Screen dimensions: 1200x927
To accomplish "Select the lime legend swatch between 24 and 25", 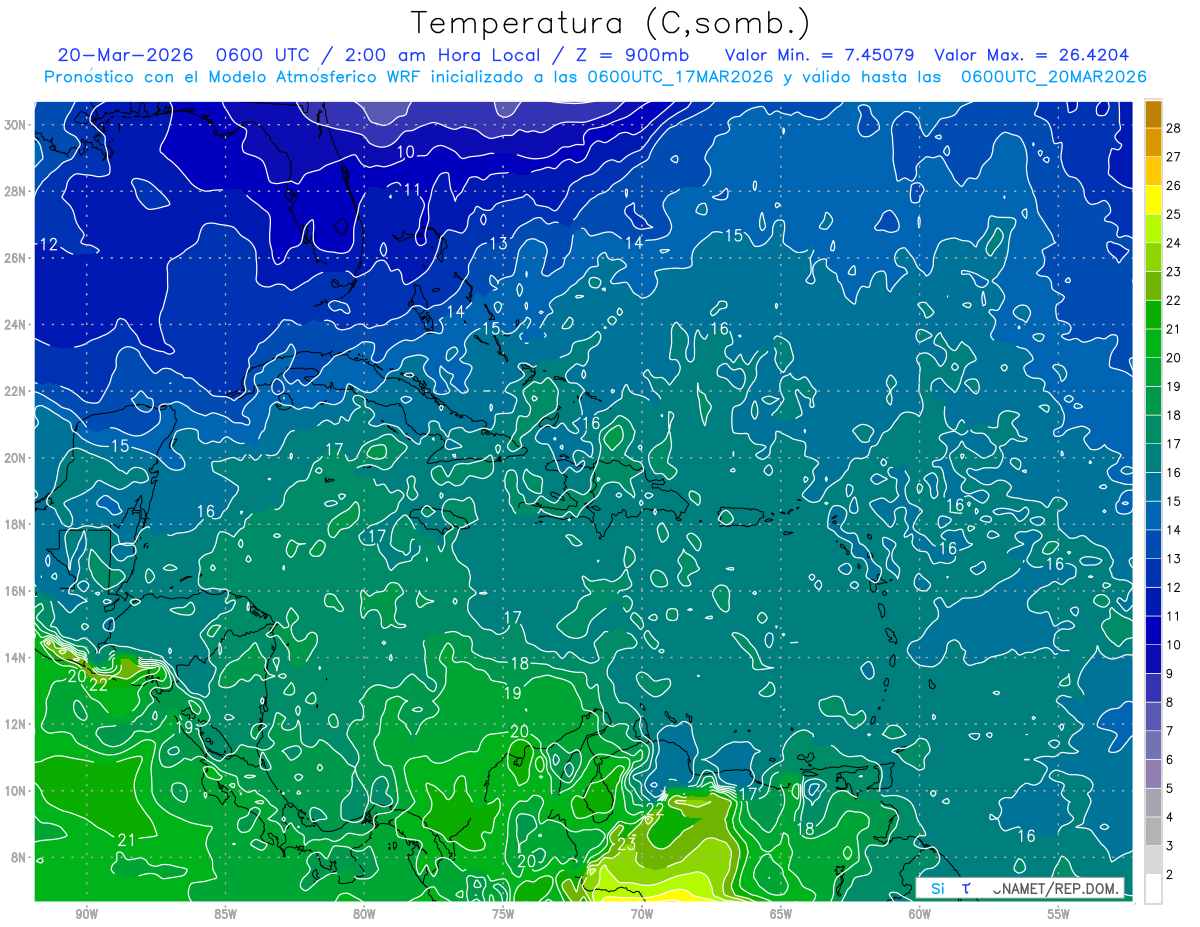I will (1153, 229).
